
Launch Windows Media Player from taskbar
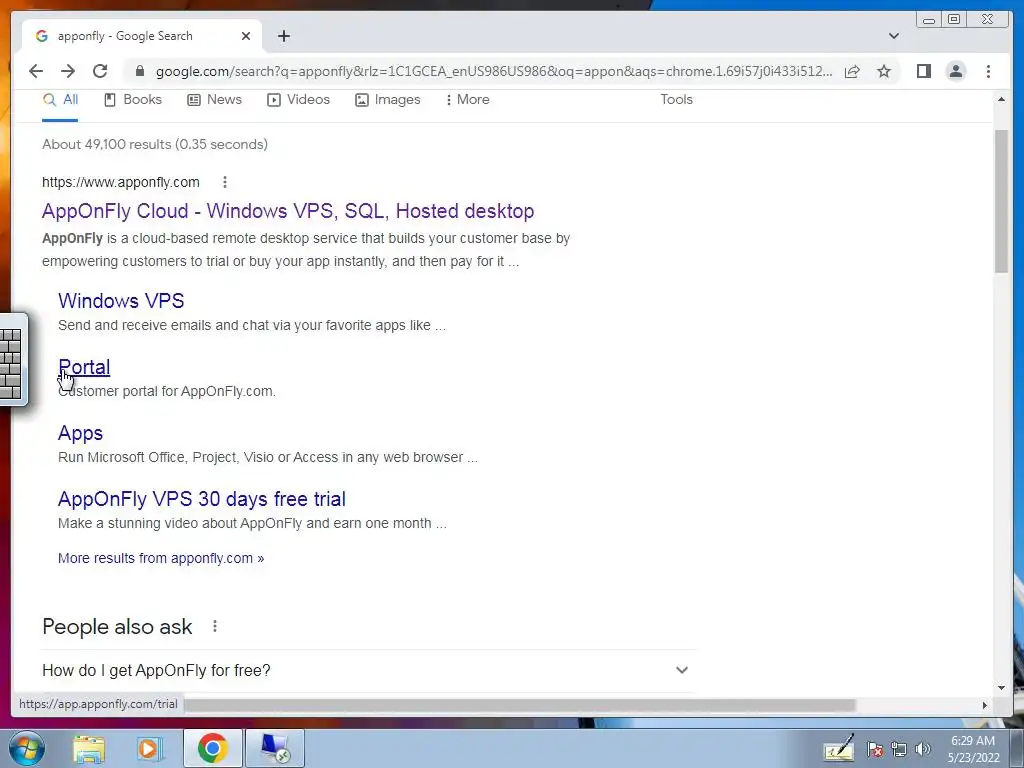tap(148, 749)
